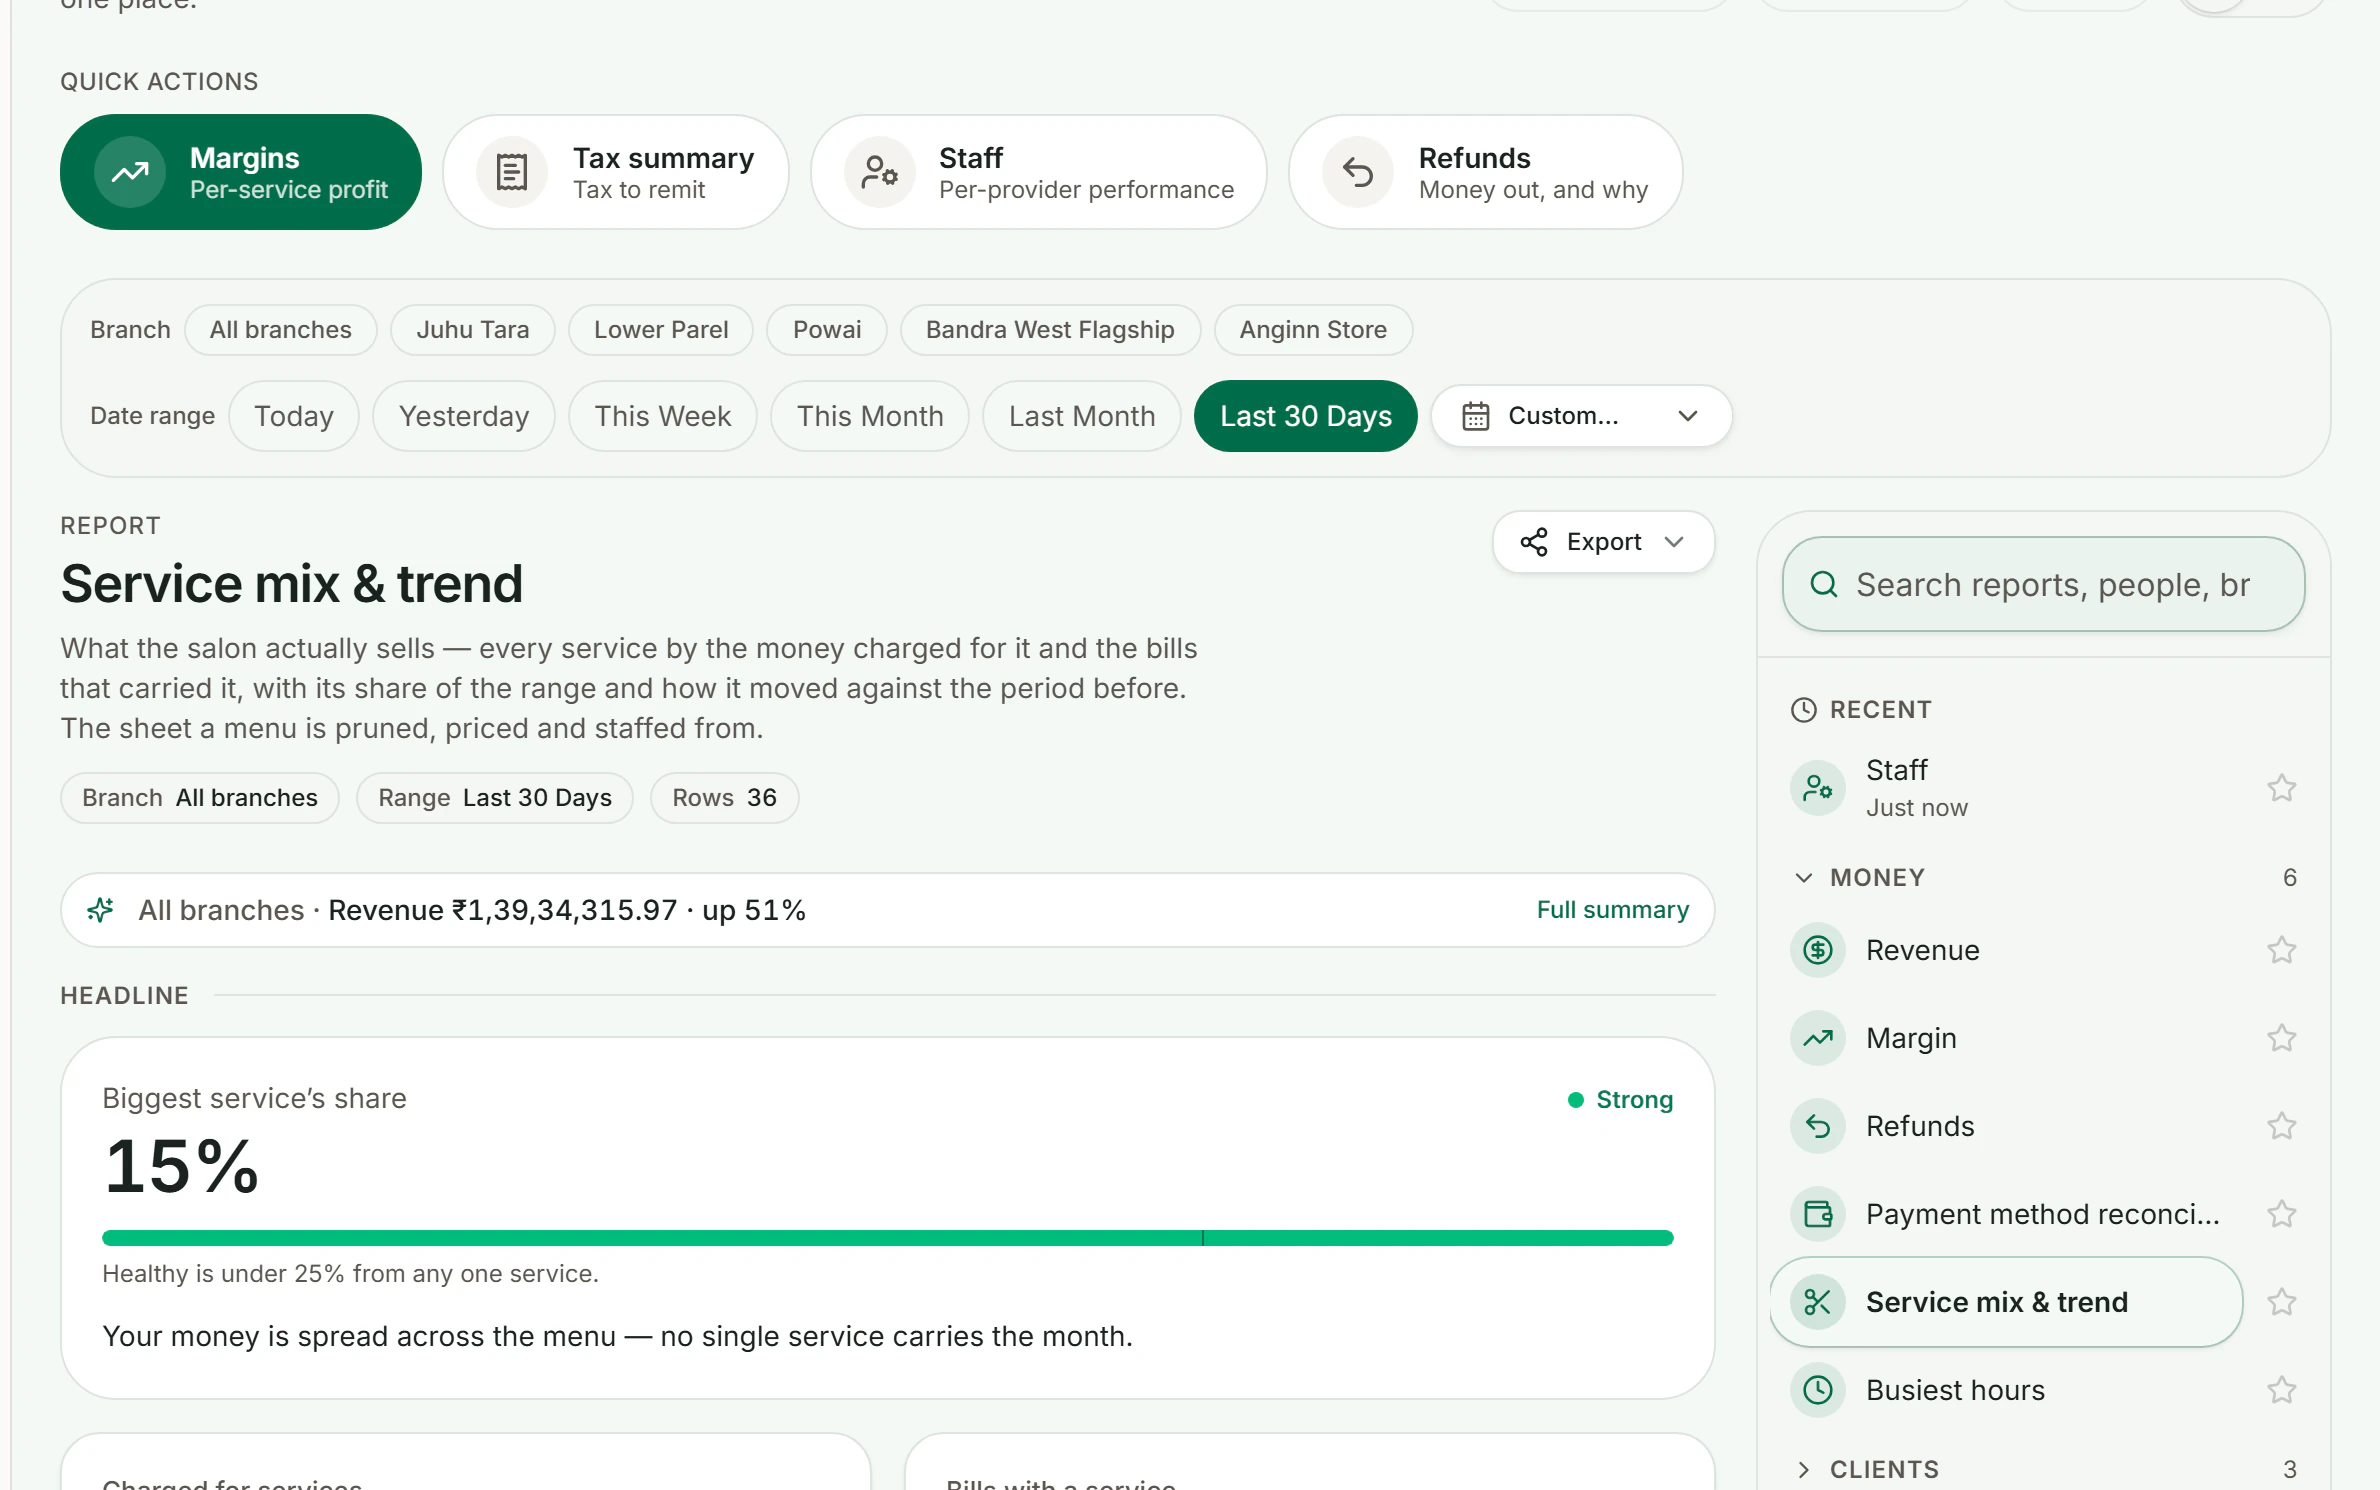The width and height of the screenshot is (2380, 1490).
Task: Filter by Powai branch
Action: 827,330
